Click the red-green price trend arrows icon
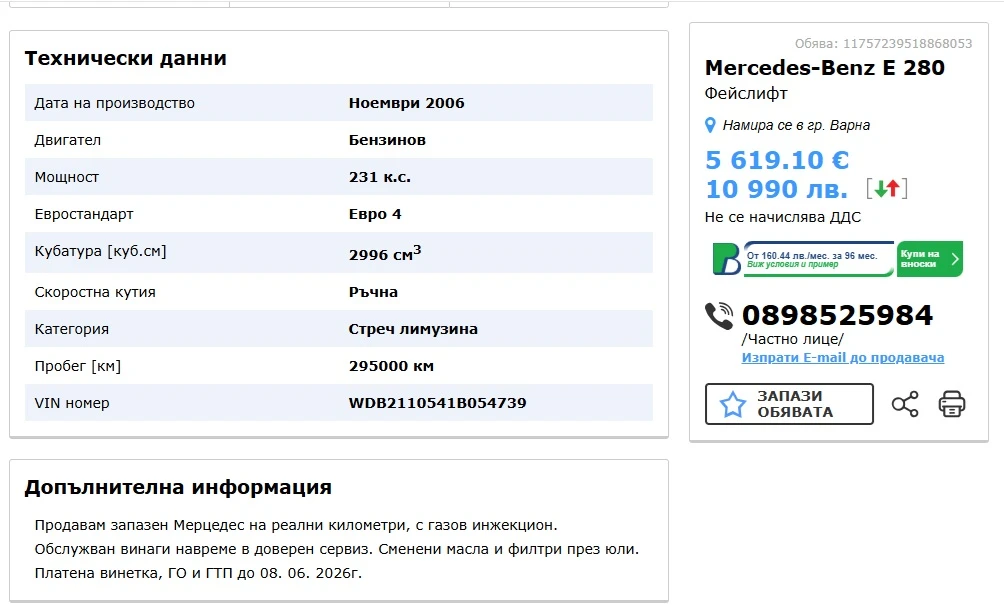The image size is (1004, 610). pyautogui.click(x=887, y=186)
